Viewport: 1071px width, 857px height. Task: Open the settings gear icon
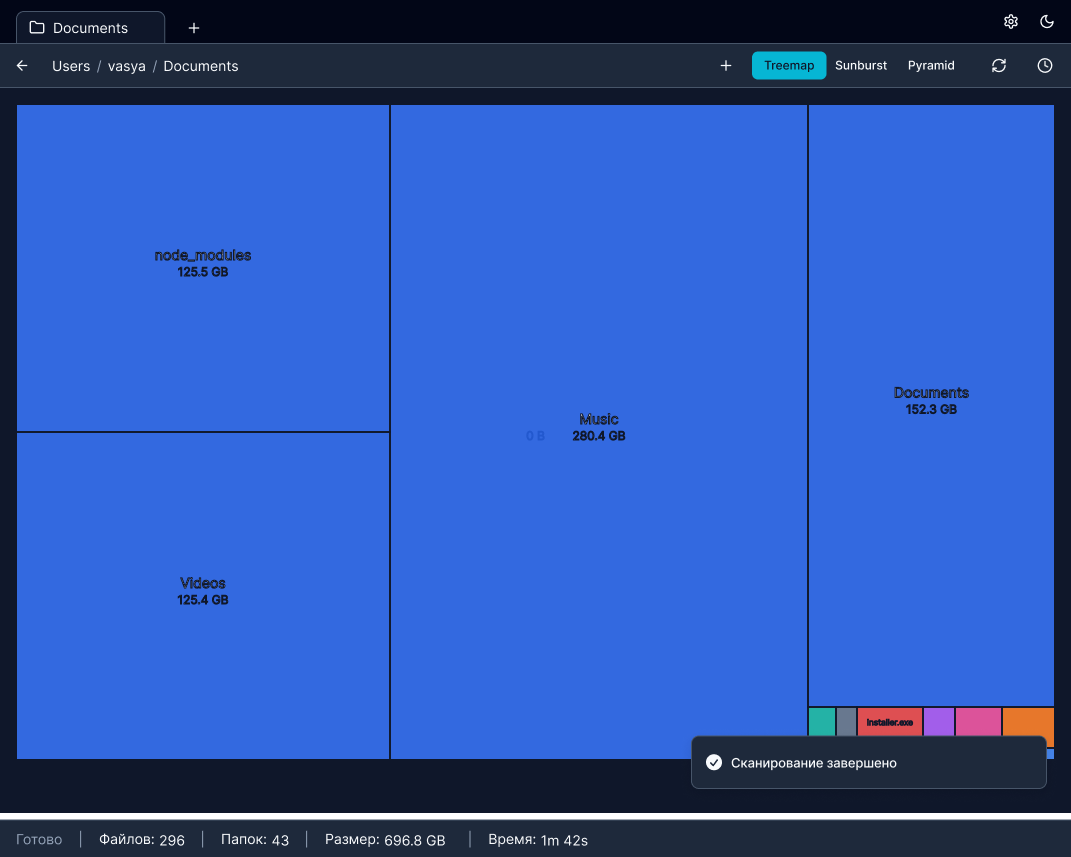pos(1011,21)
